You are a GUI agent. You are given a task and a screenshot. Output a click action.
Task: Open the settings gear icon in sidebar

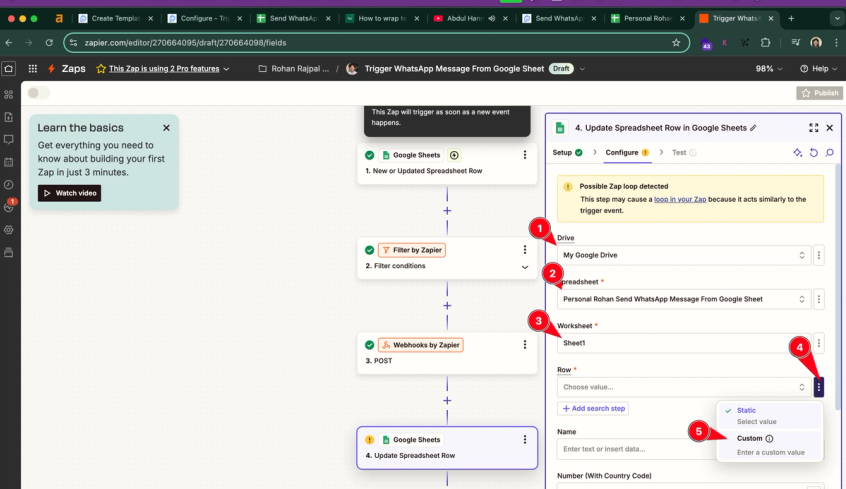(x=9, y=229)
